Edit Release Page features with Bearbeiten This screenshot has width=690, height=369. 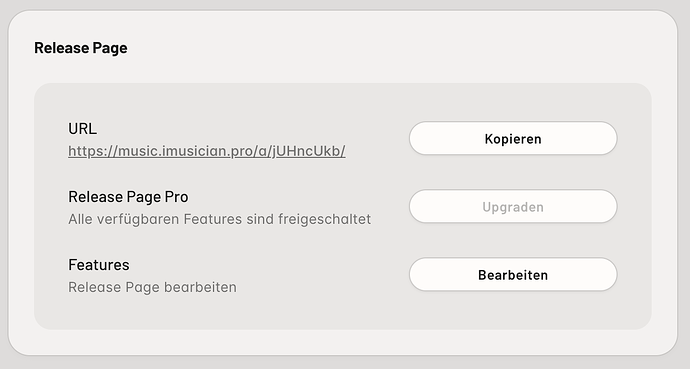click(x=513, y=275)
